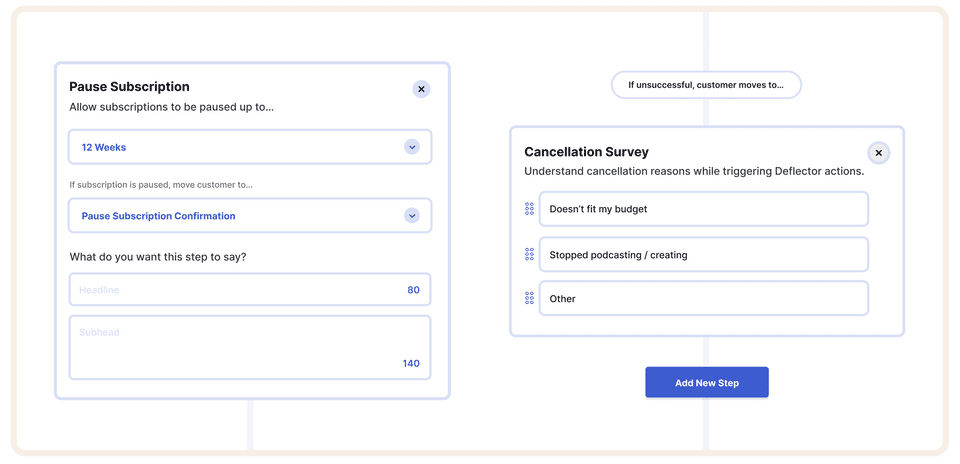Grab drag handle beside Doesn't fit my budget
Viewport: 960px width, 464px height.
[x=529, y=209]
